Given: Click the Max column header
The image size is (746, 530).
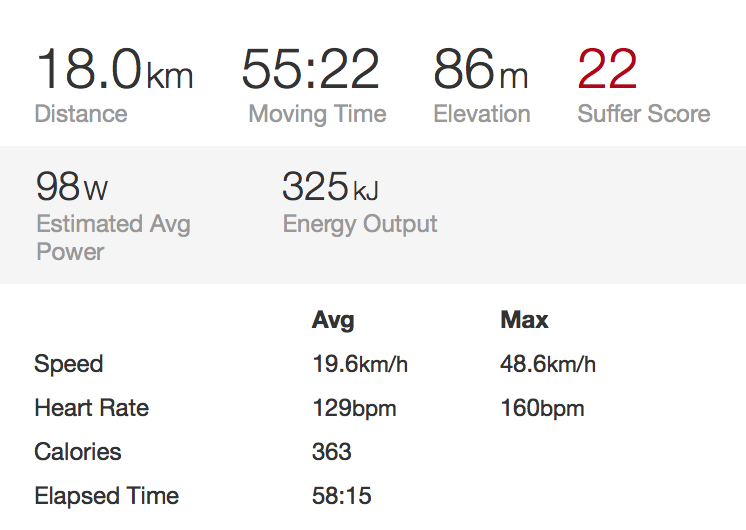Looking at the screenshot, I should click(524, 321).
